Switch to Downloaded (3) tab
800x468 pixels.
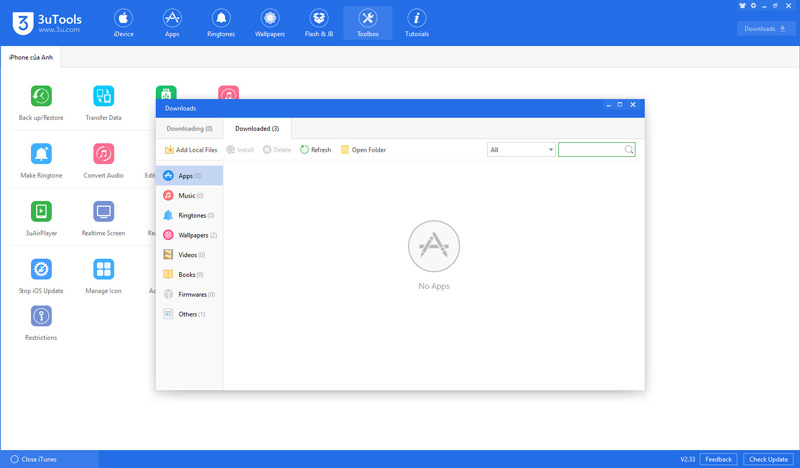point(257,129)
